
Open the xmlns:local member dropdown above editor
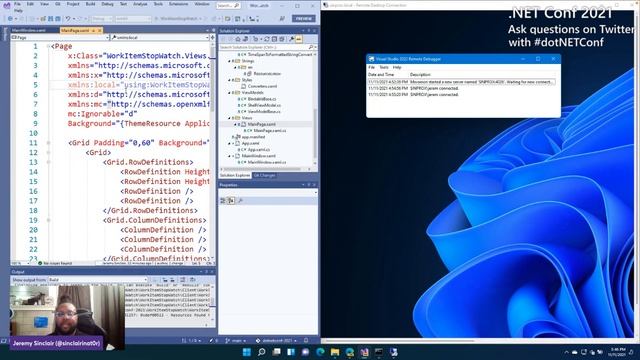point(160,37)
